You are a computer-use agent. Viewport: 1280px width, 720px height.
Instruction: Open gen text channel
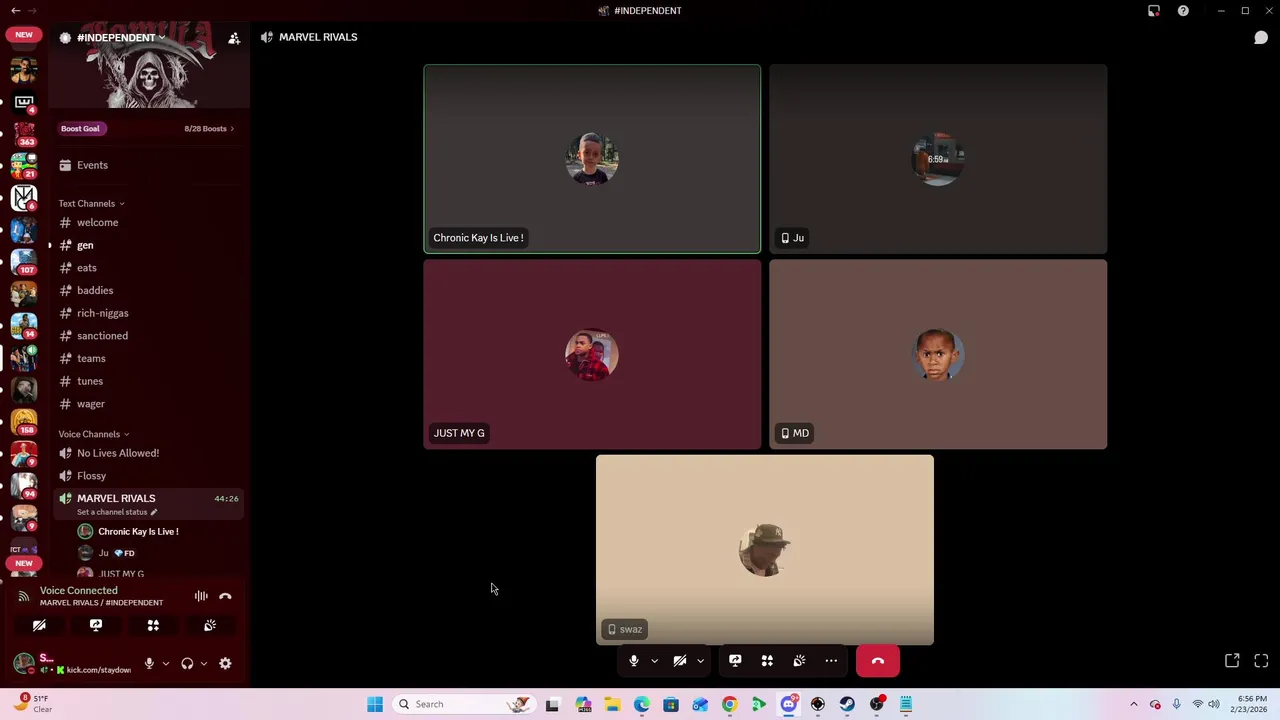tap(148, 245)
